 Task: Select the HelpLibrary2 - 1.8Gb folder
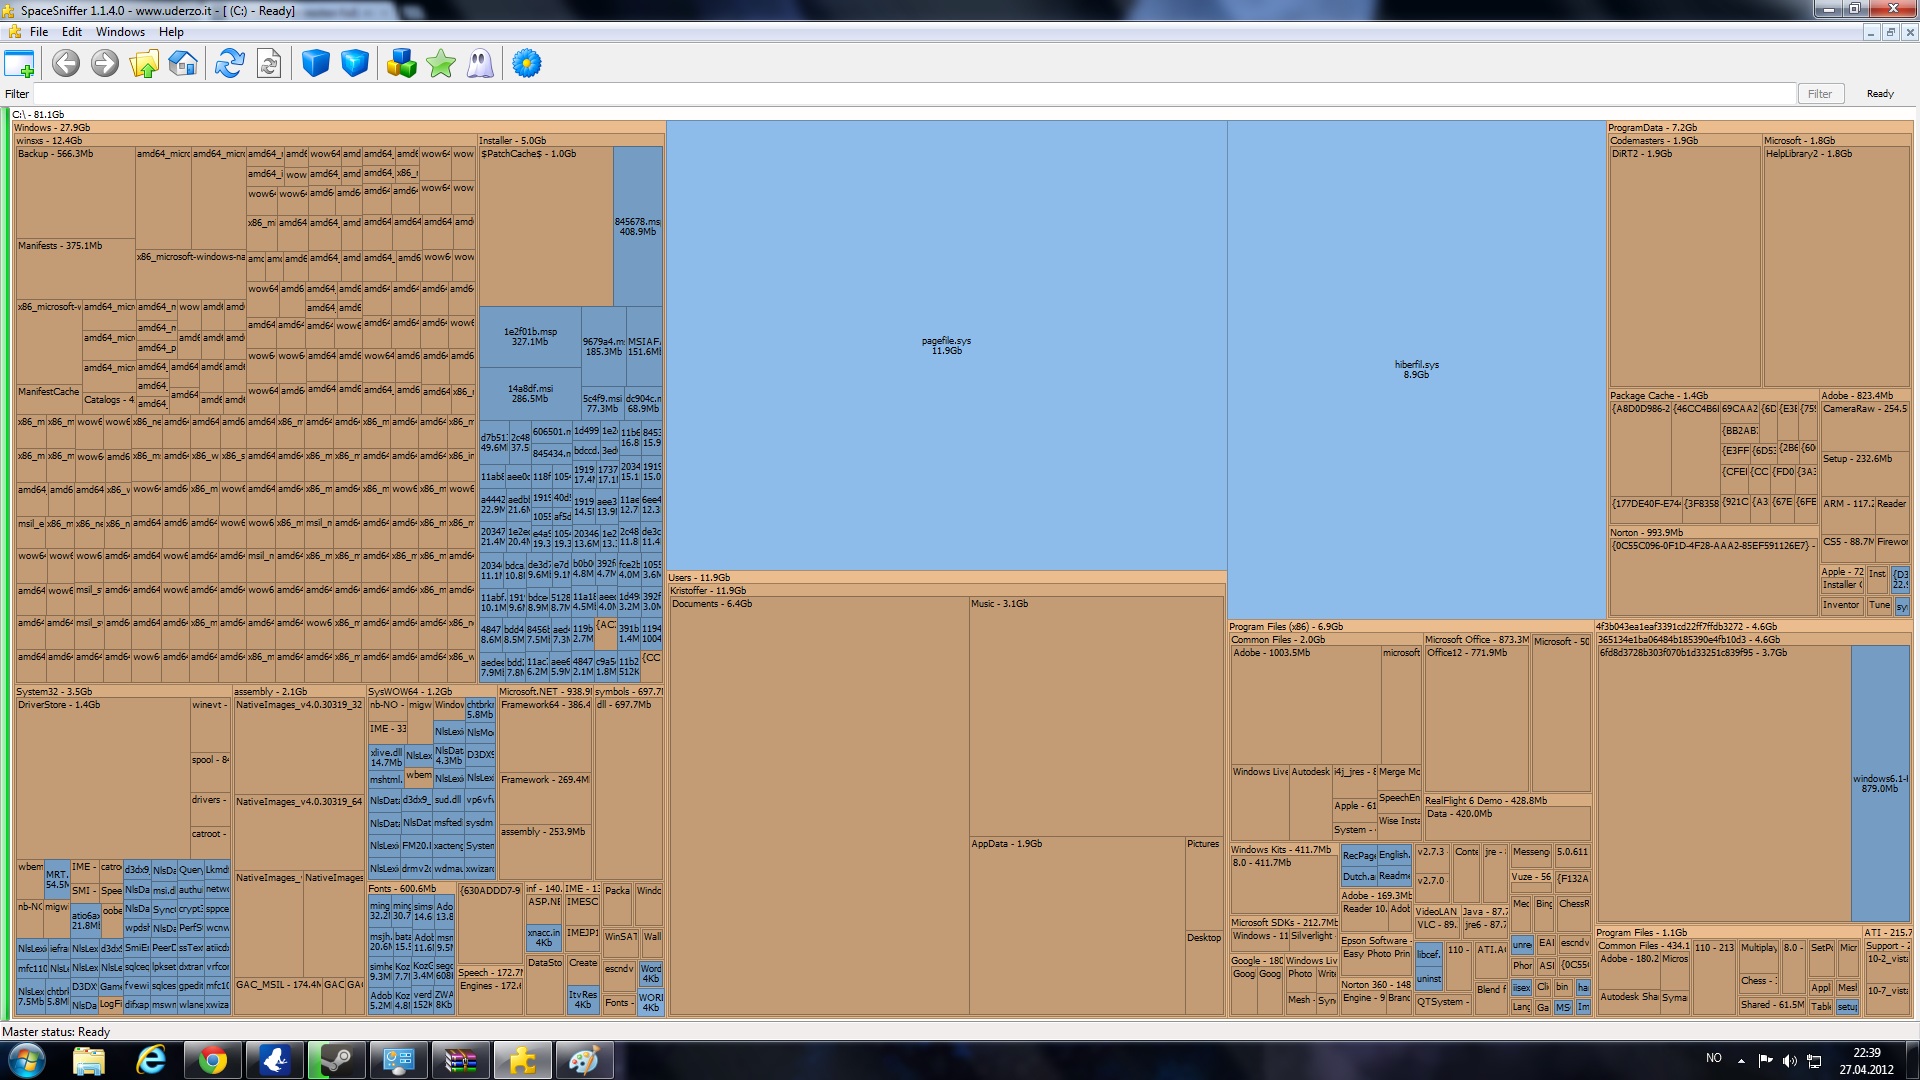click(1837, 267)
